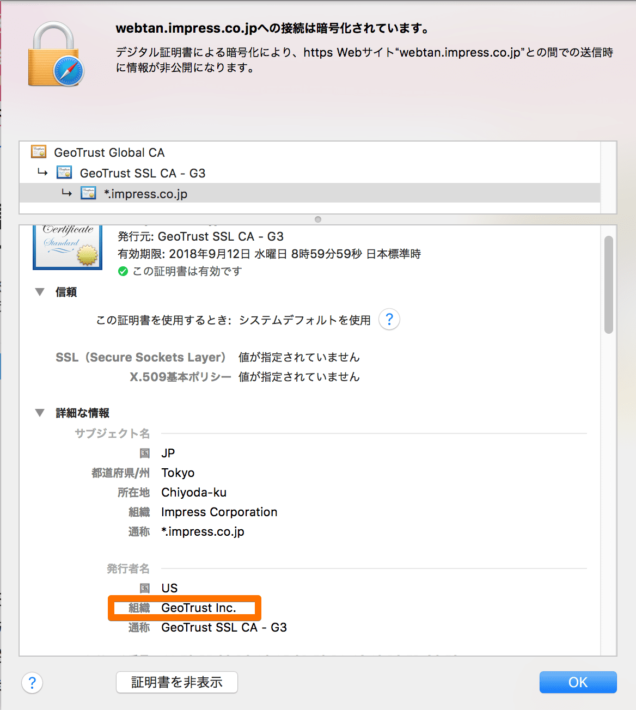Click the encrypted connection title for webtan.impress.co.jp
Image resolution: width=636 pixels, height=710 pixels.
tap(273, 28)
